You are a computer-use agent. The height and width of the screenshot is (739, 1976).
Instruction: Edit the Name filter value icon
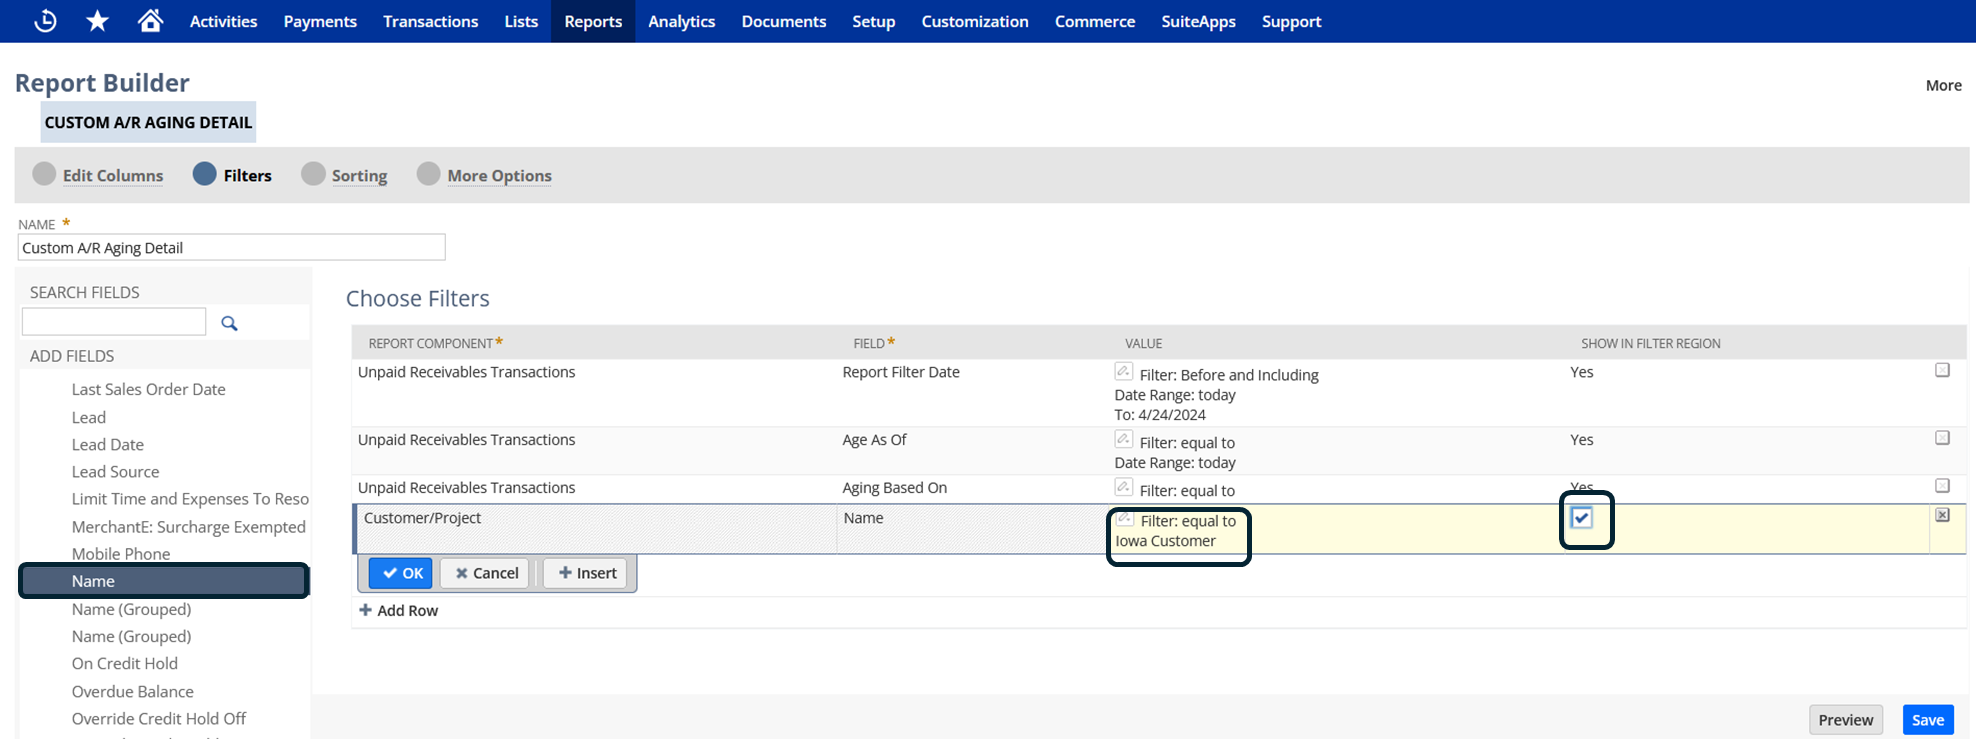tap(1125, 519)
